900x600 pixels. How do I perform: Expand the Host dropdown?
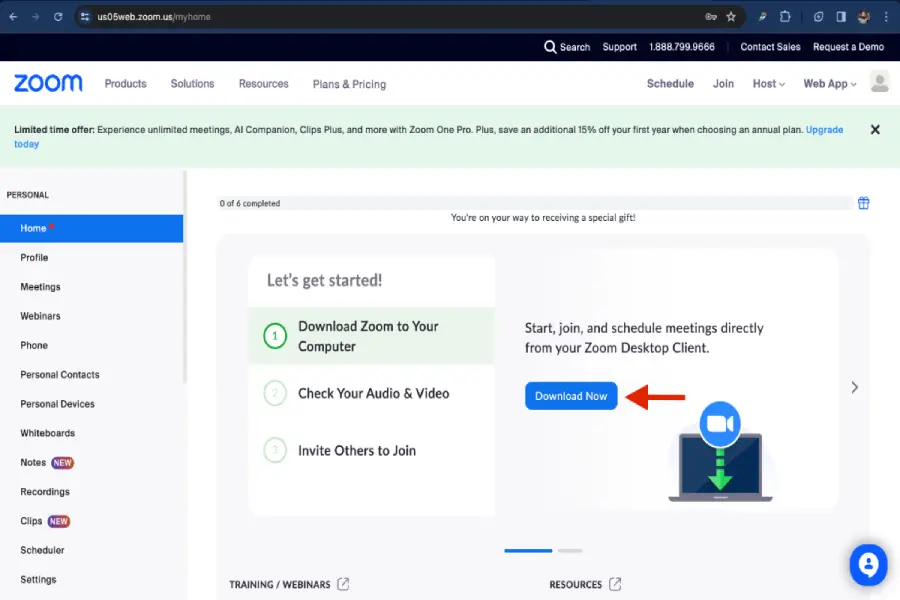point(769,84)
